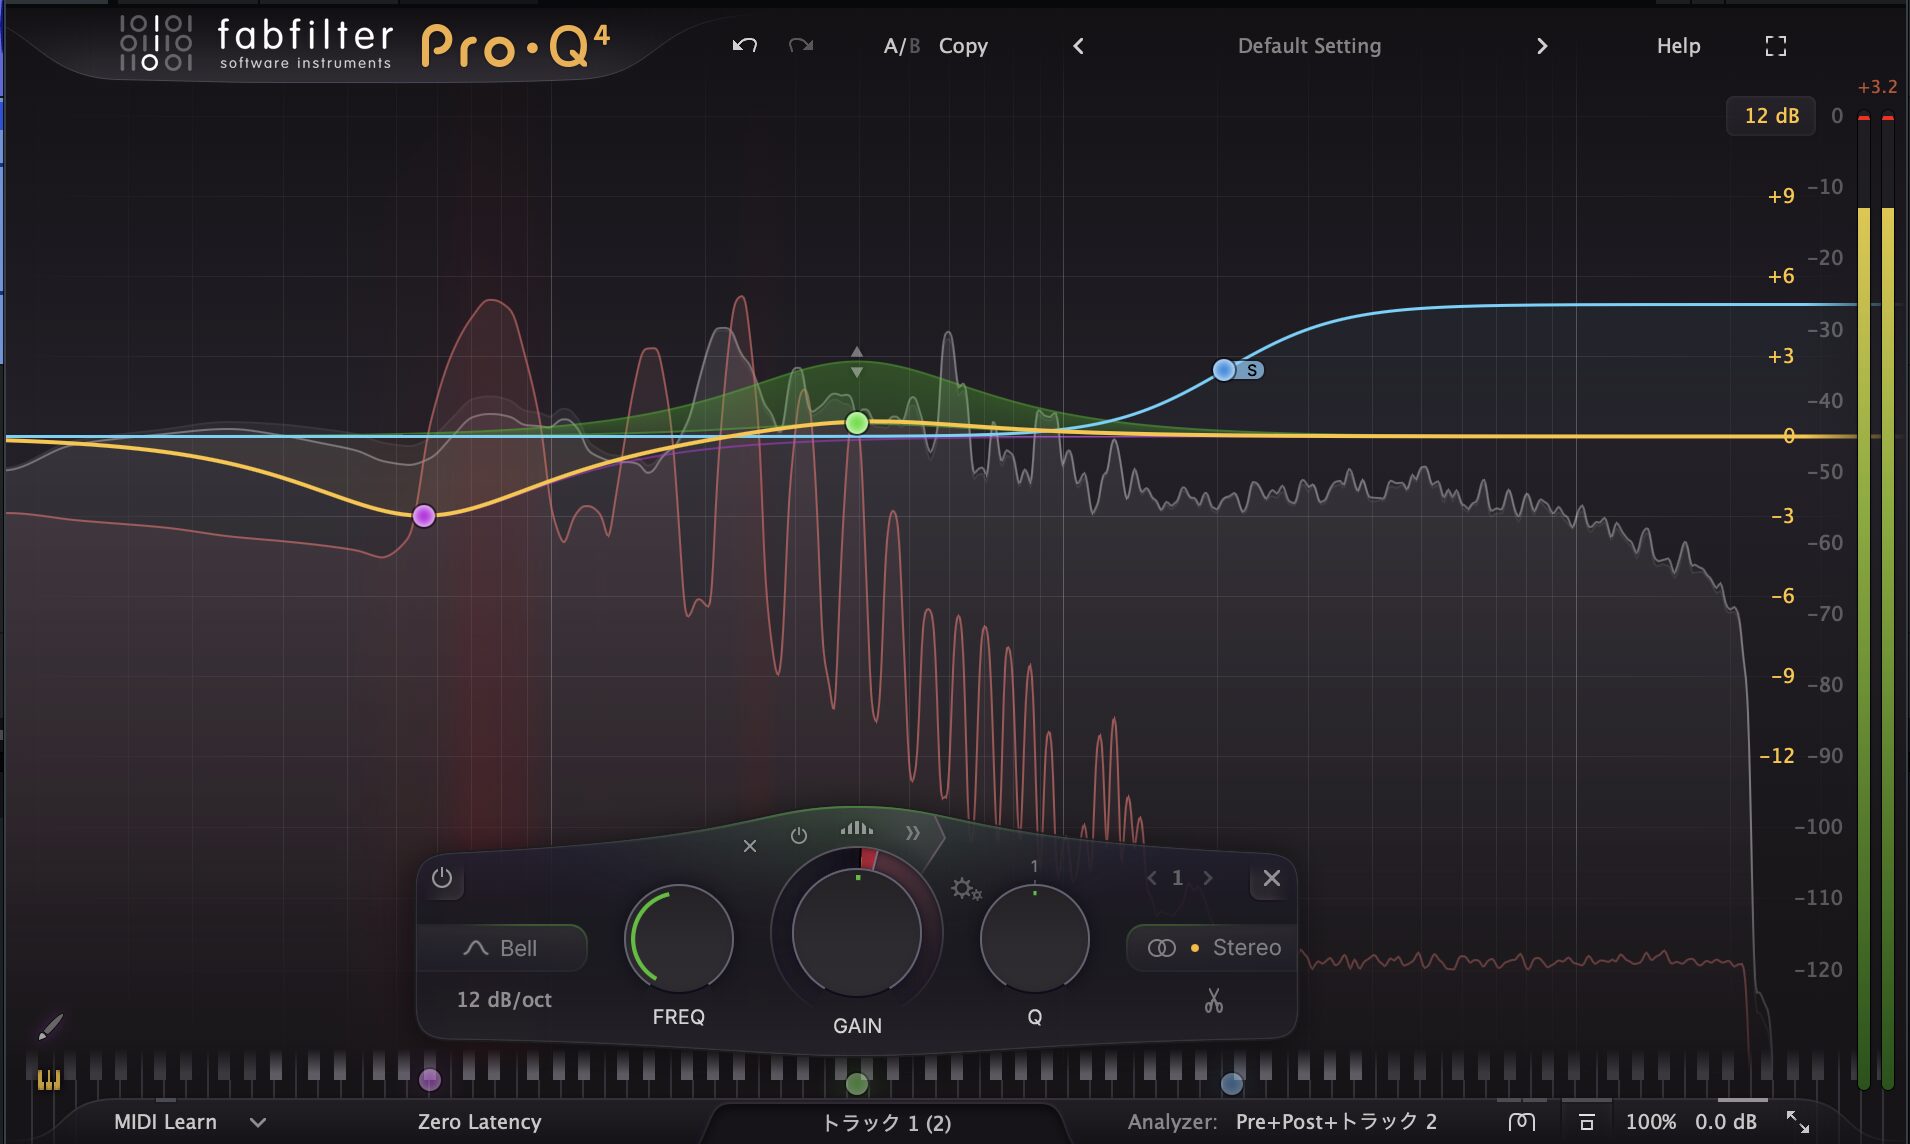1910x1144 pixels.
Task: Click green band marker on piano strip
Action: pos(857,1084)
